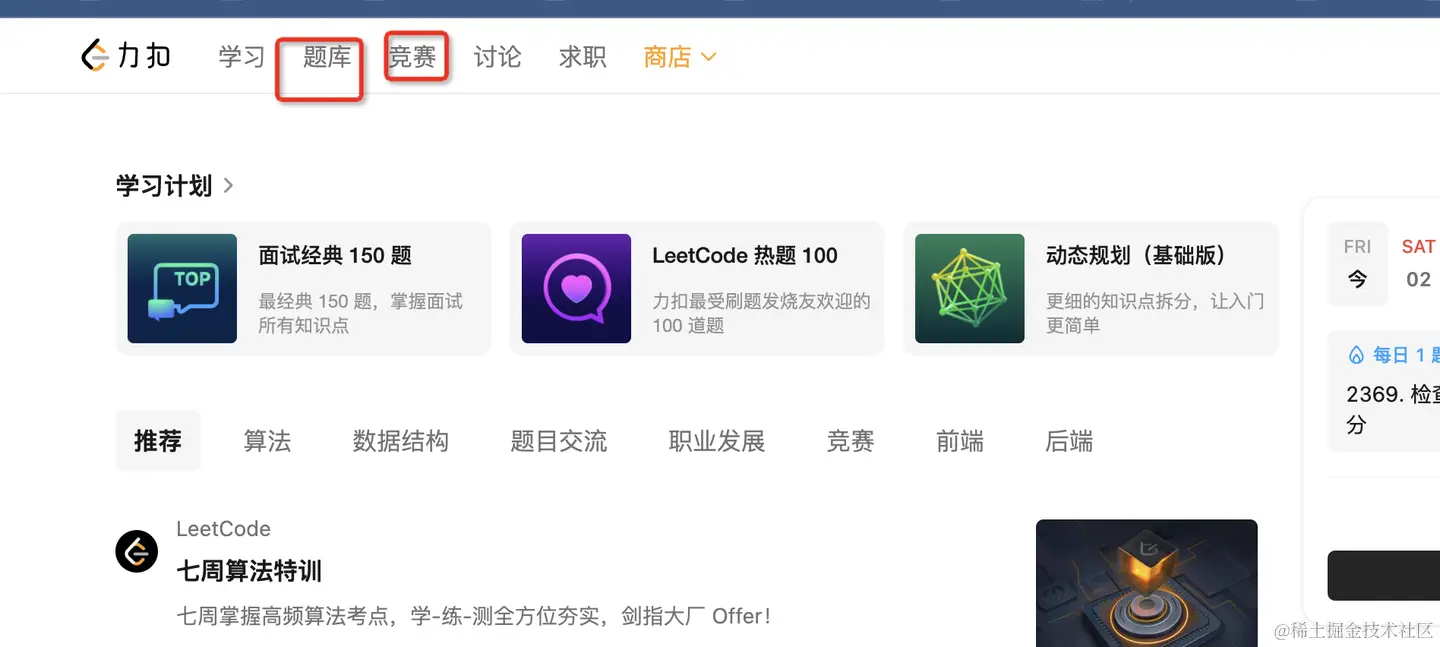Image resolution: width=1440 pixels, height=647 pixels.
Task: Click the LeetCode author name
Action: (224, 529)
